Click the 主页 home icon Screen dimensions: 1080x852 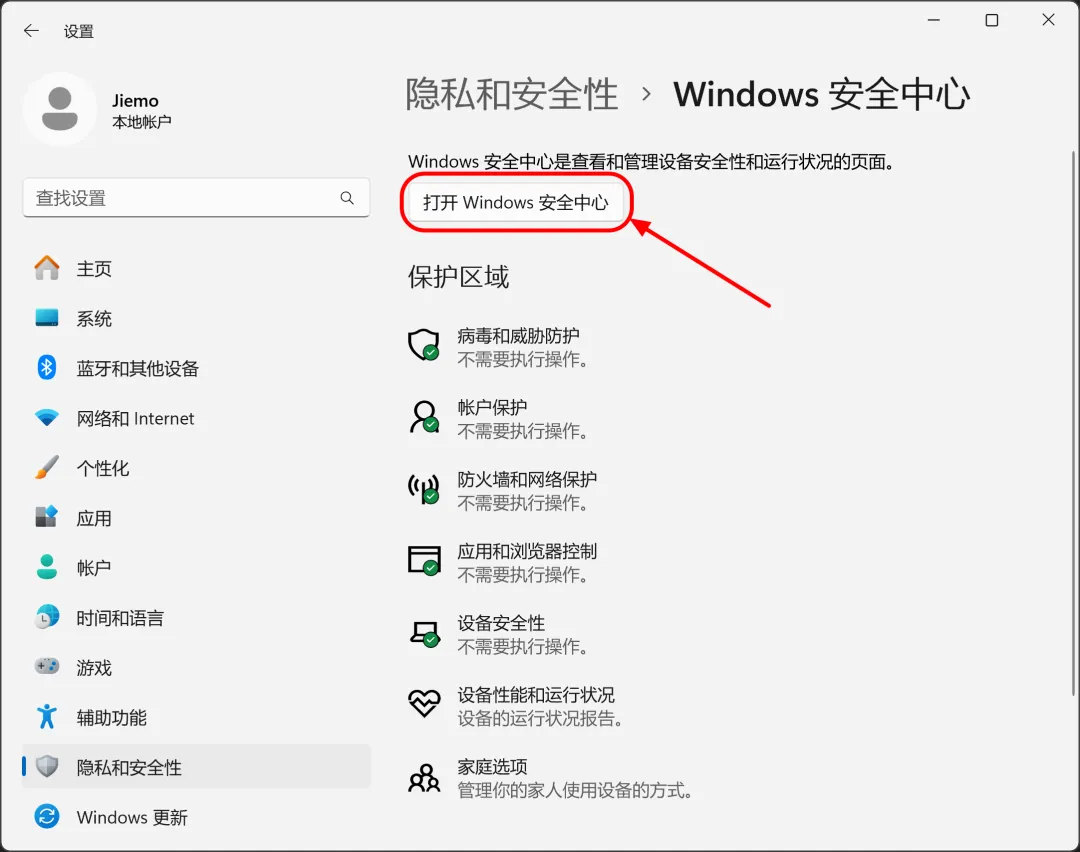pos(47,268)
